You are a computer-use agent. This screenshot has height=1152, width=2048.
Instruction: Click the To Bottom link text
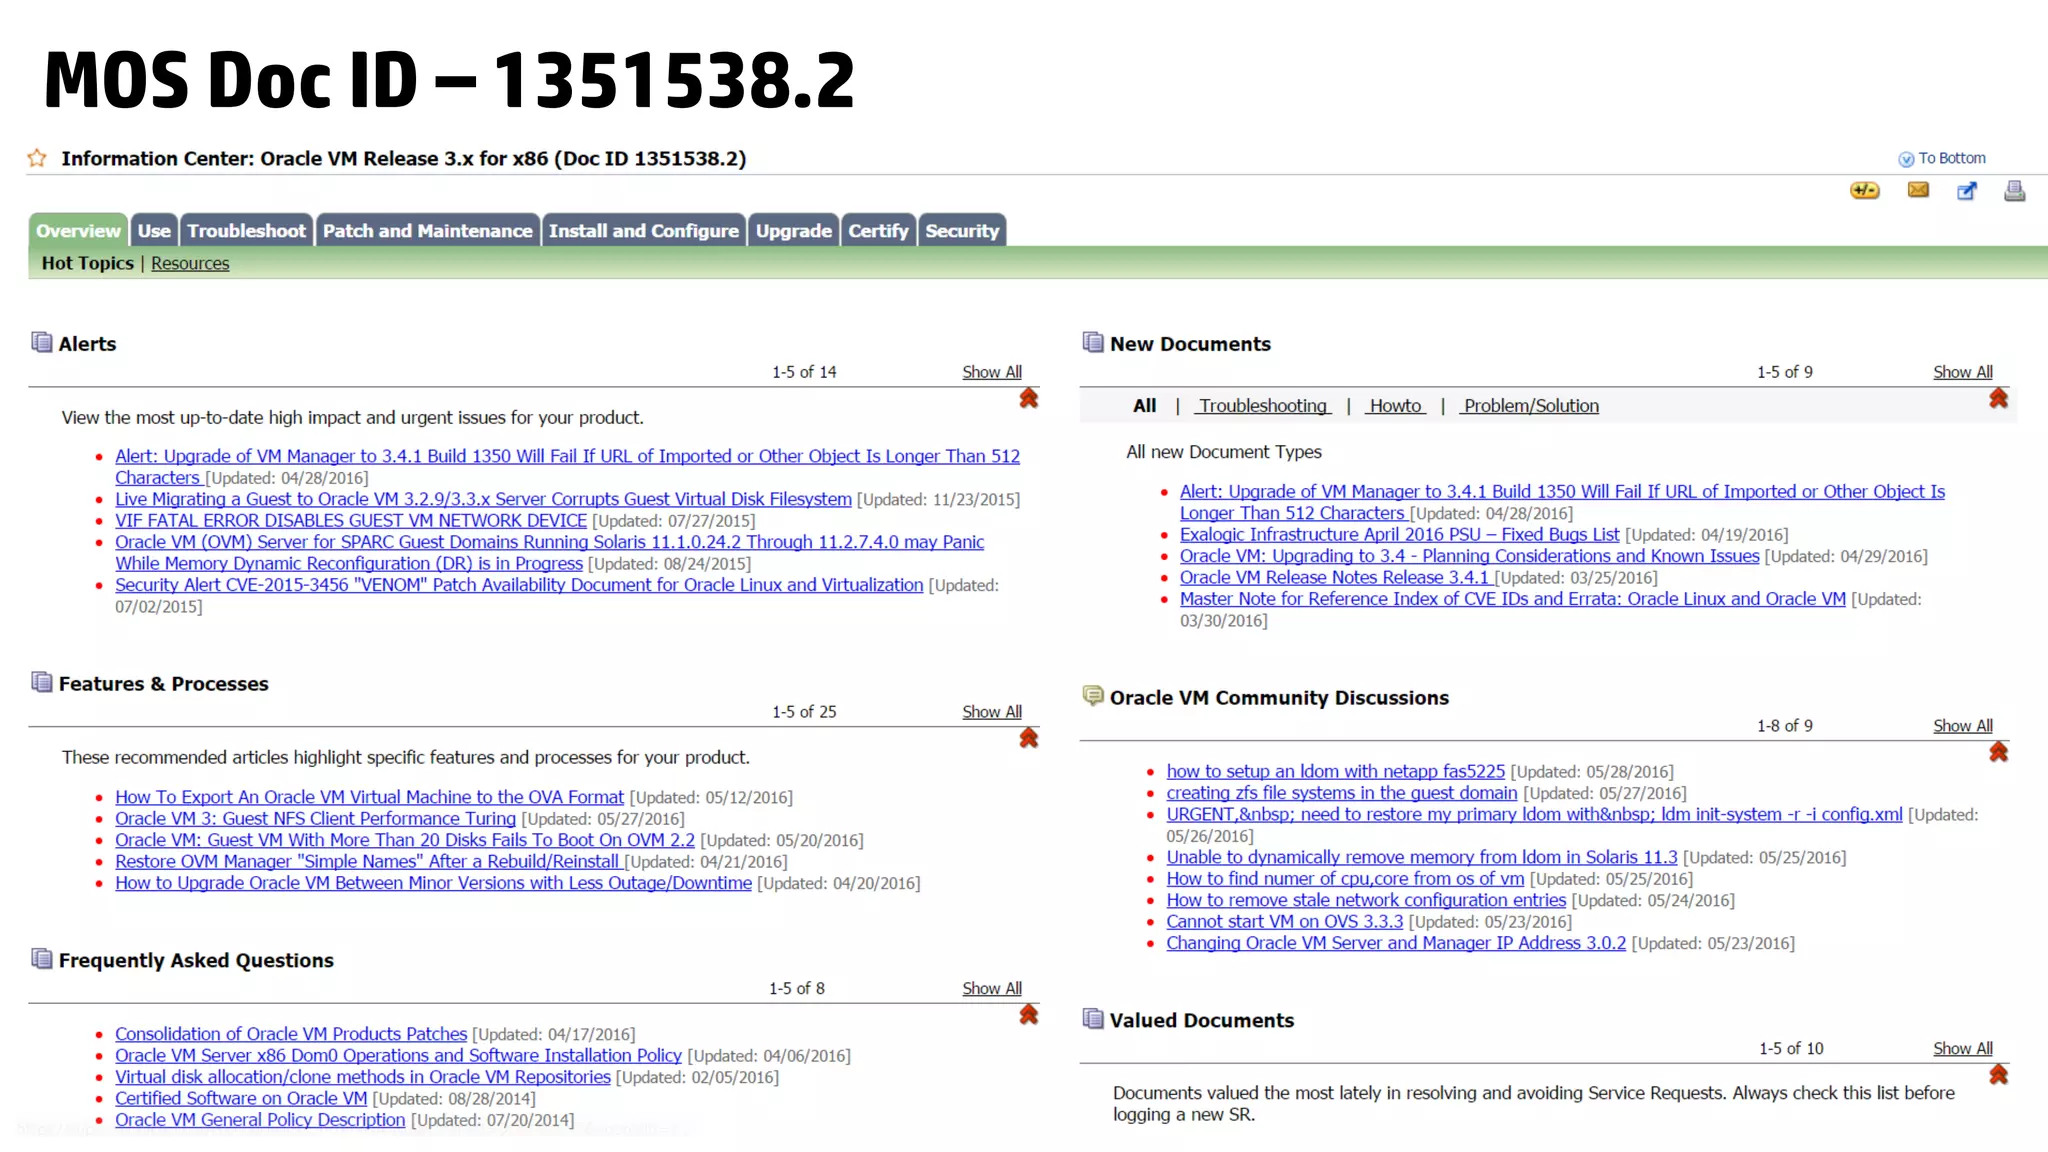1952,158
